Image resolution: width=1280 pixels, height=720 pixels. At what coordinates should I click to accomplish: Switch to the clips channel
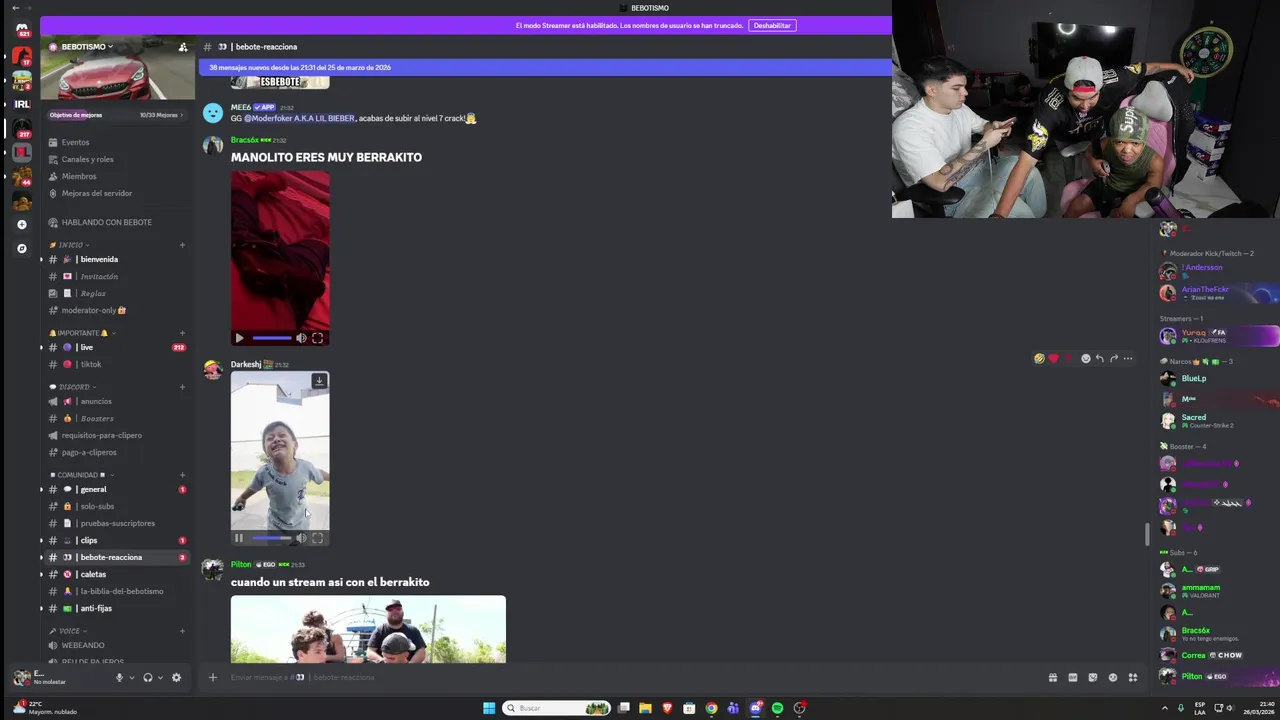(x=117, y=540)
